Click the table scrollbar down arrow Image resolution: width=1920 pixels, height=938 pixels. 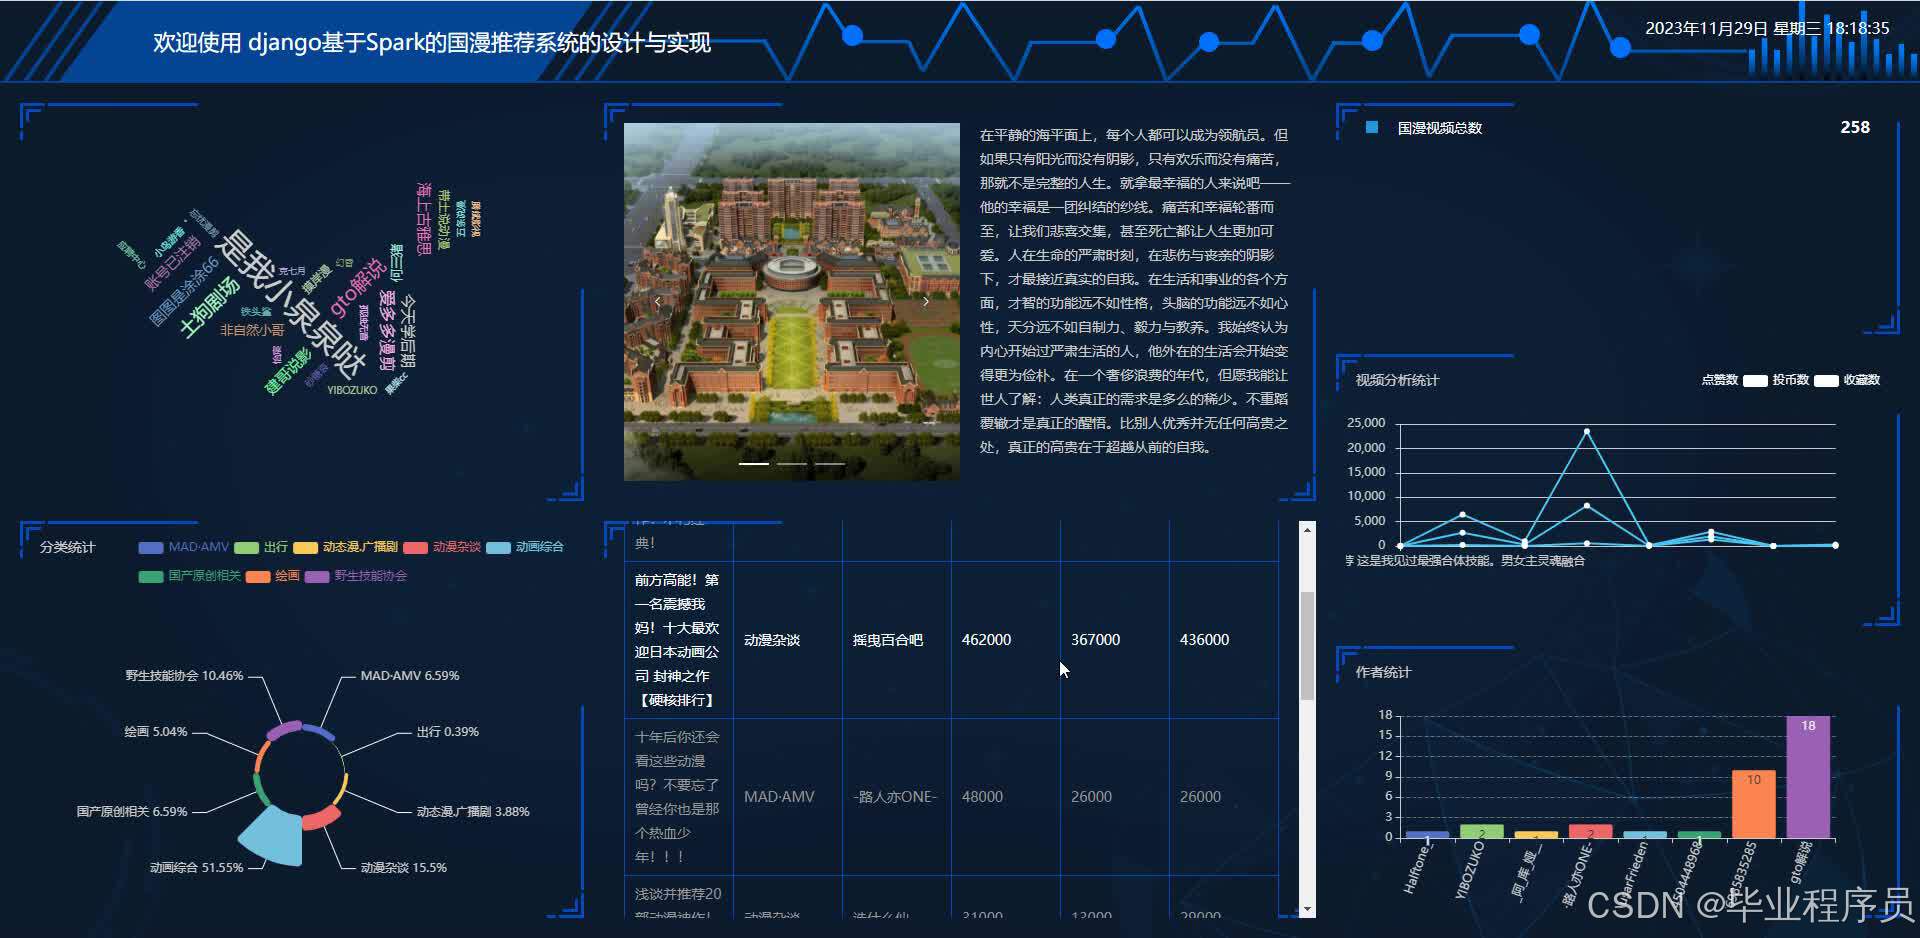point(1307,909)
